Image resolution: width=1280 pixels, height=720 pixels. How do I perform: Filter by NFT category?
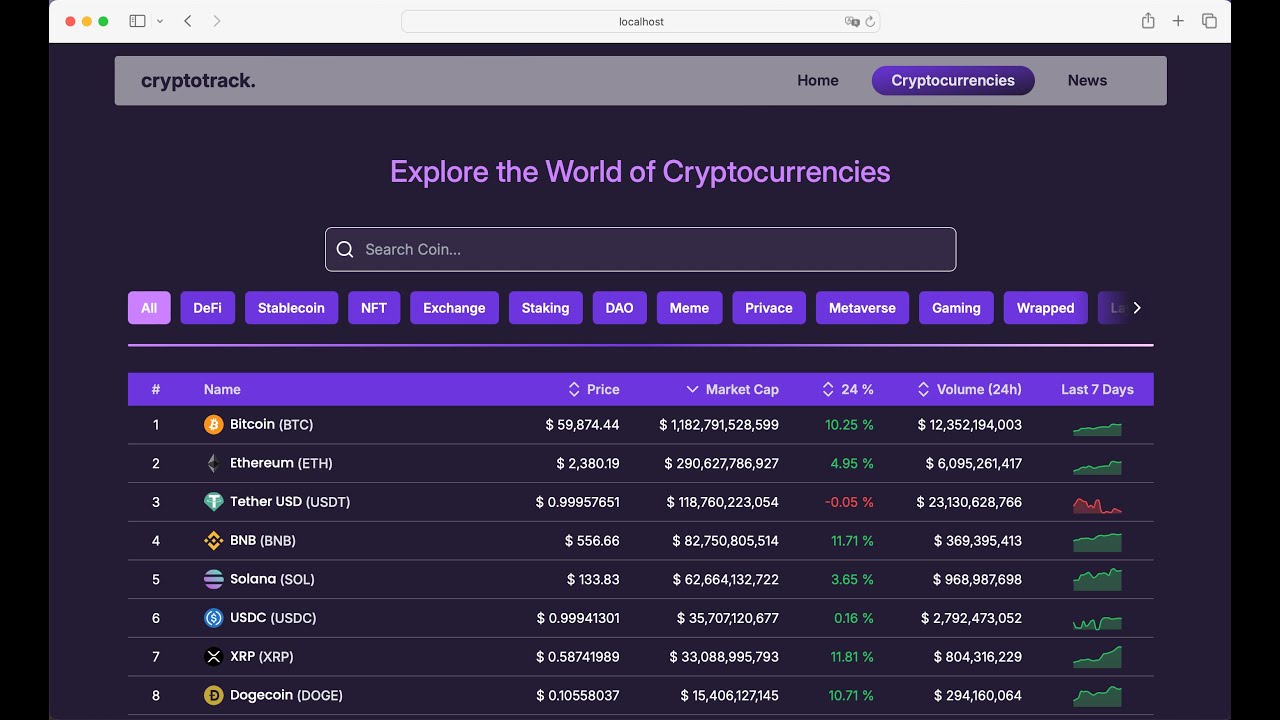point(374,308)
